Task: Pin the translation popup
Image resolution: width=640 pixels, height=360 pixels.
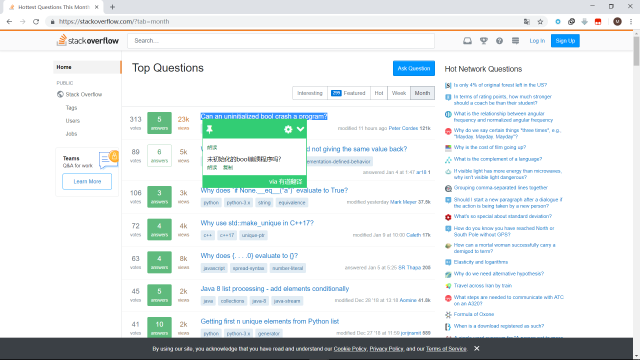Action: pyautogui.click(x=210, y=129)
